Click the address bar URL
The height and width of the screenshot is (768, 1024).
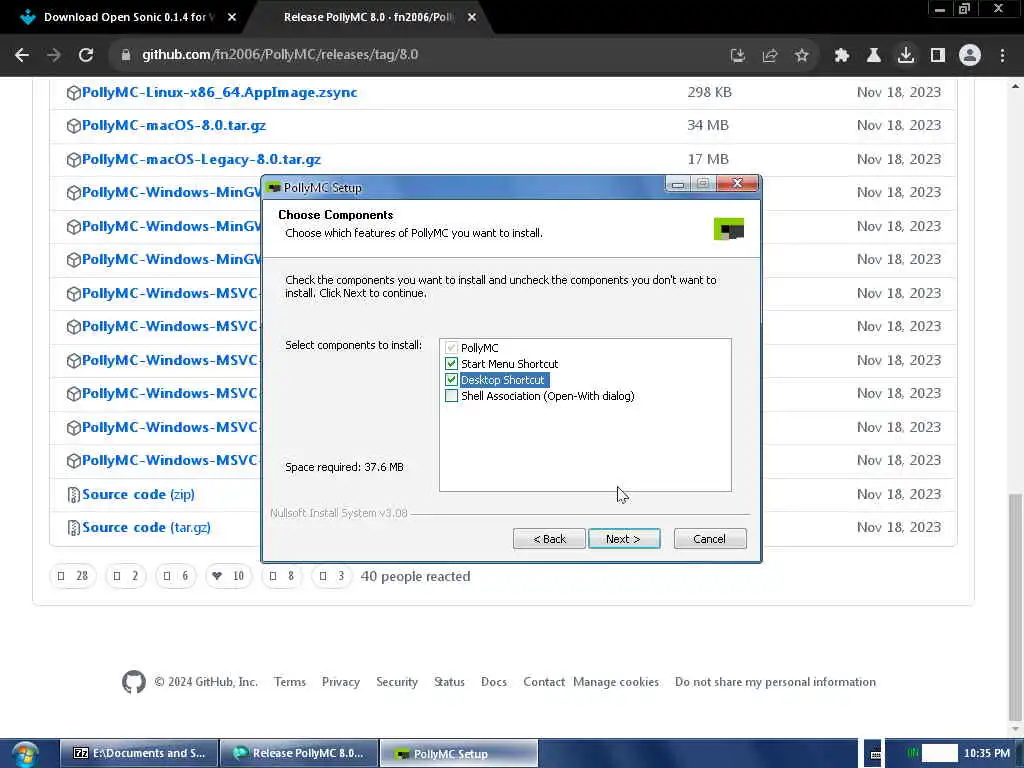[x=280, y=55]
